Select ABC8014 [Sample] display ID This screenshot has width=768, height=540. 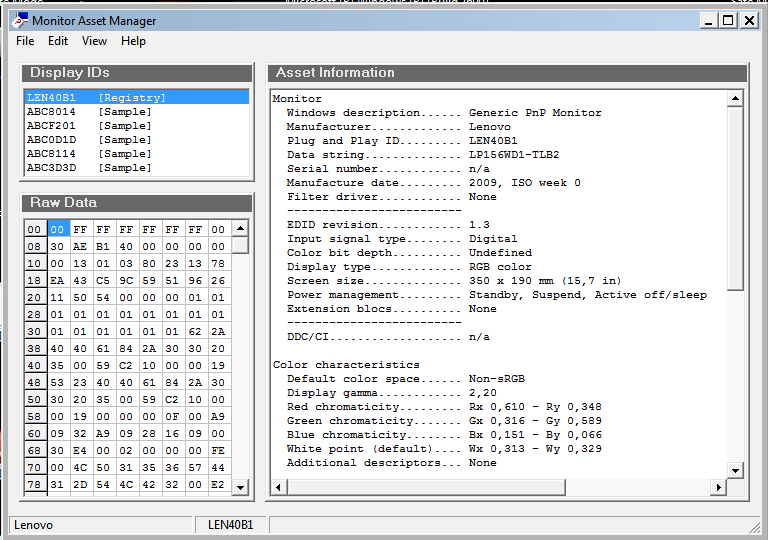tap(137, 112)
